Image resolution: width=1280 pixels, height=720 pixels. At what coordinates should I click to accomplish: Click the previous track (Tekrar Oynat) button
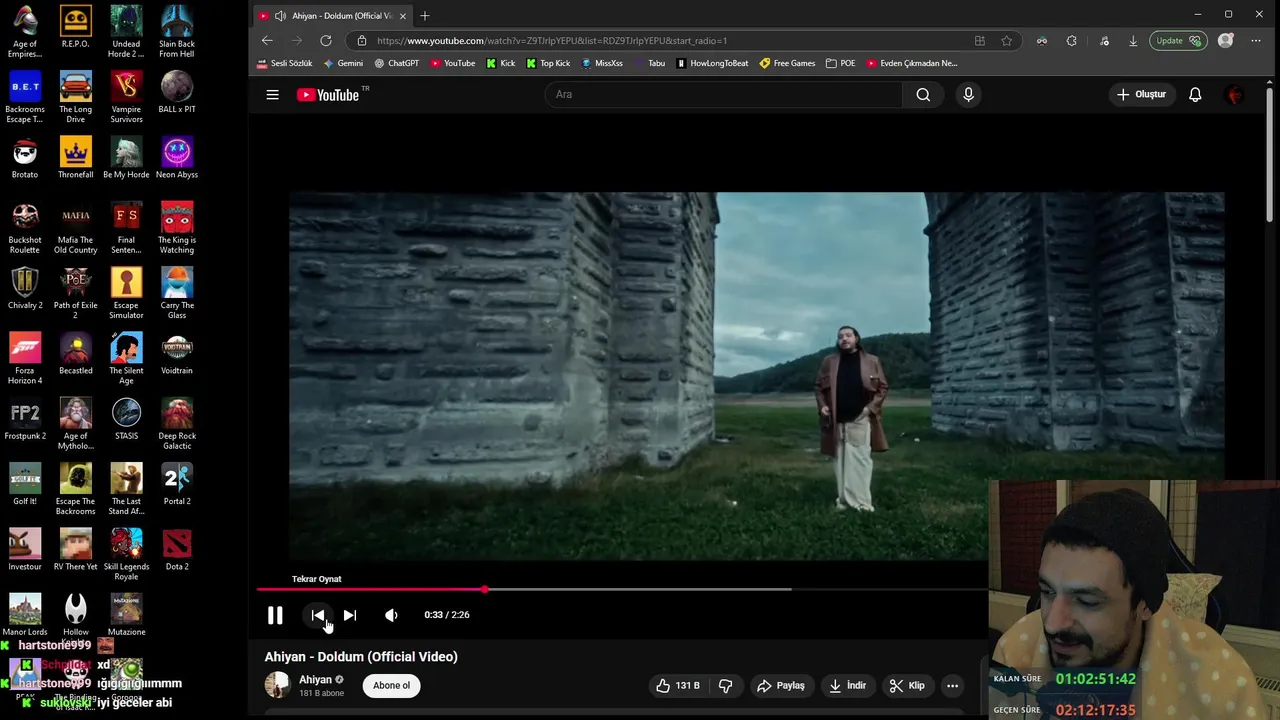tap(318, 615)
